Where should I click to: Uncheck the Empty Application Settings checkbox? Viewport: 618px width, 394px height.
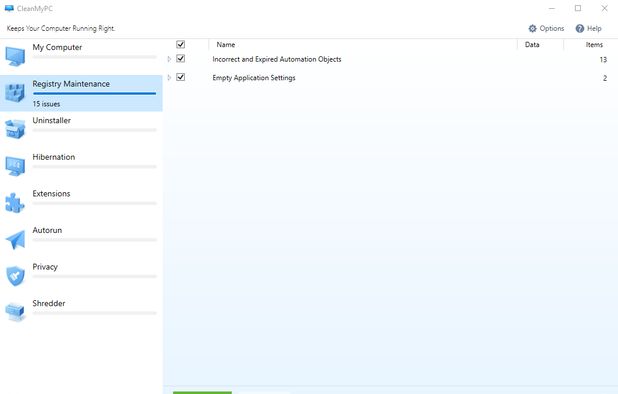[181, 77]
